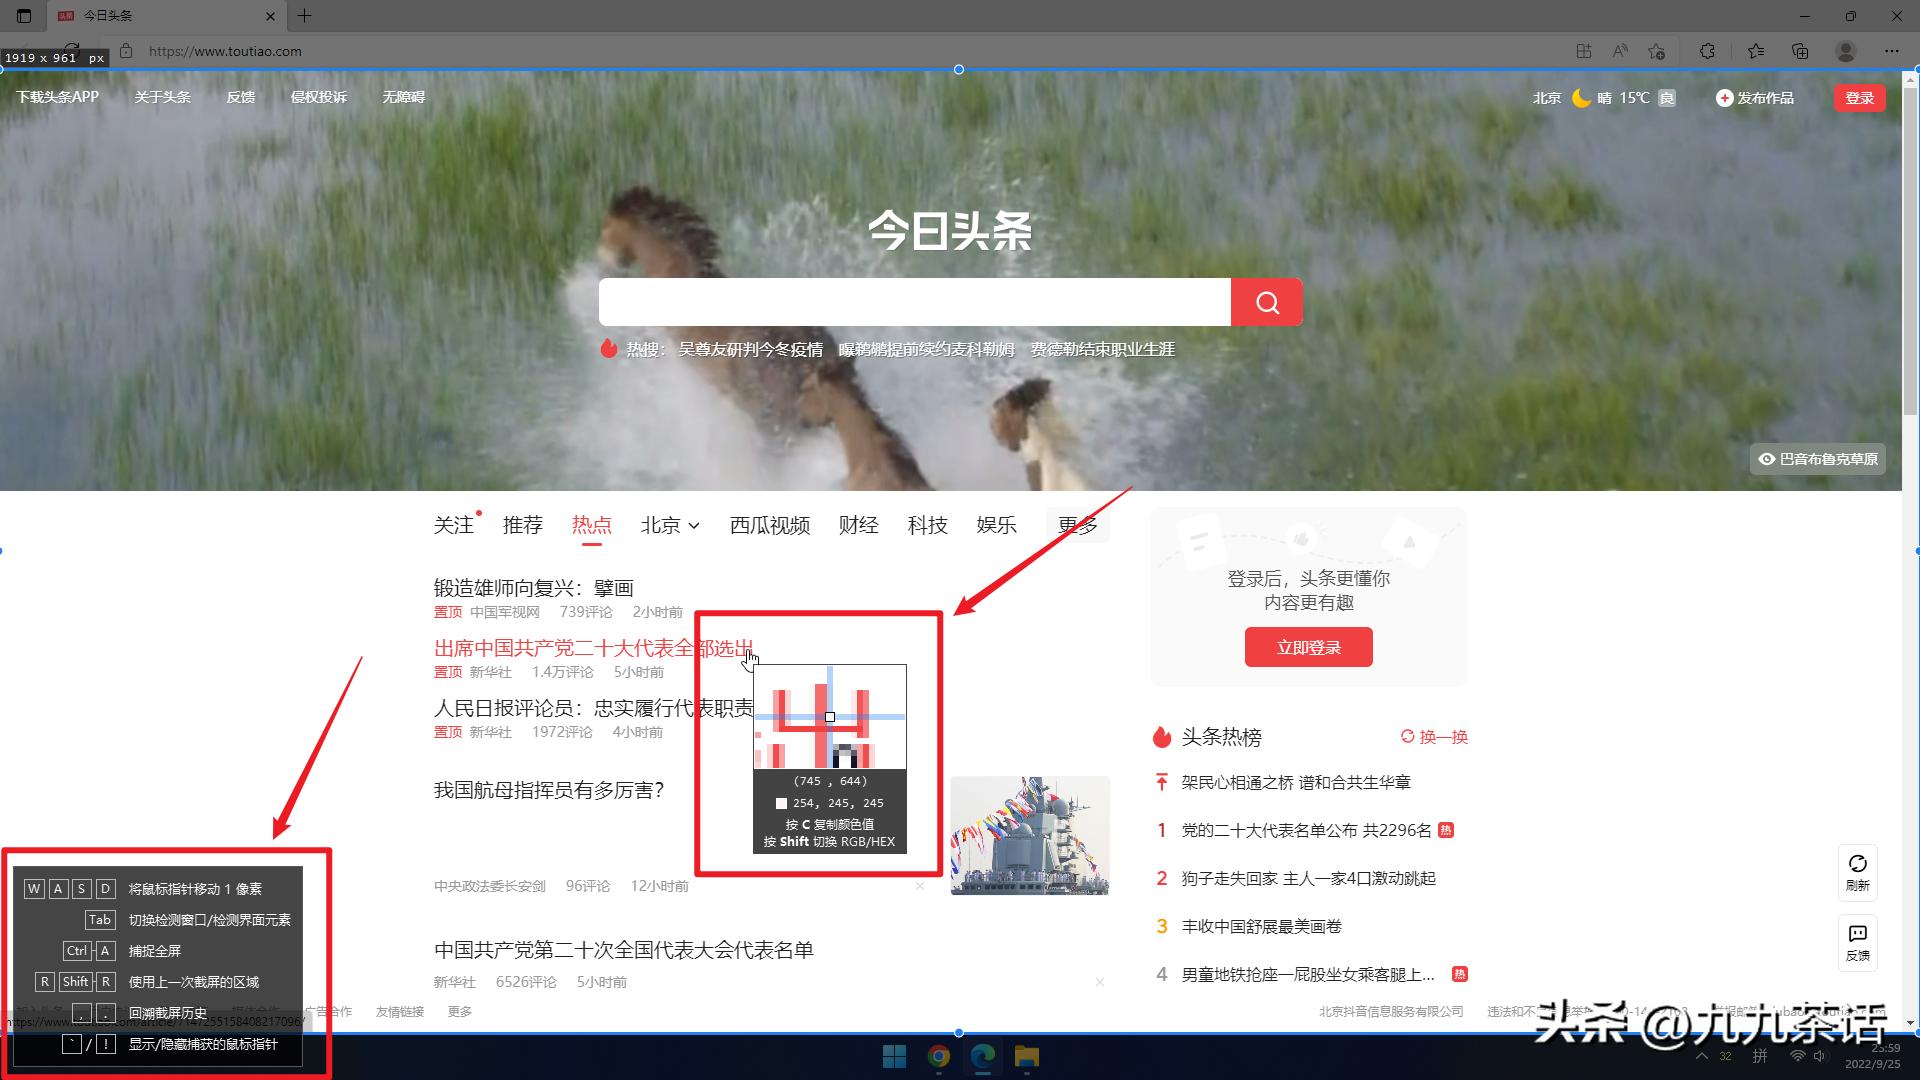Screen dimensions: 1920x1080
Task: Activate the Read Aloud icon in toolbar
Action: pyautogui.click(x=1619, y=51)
